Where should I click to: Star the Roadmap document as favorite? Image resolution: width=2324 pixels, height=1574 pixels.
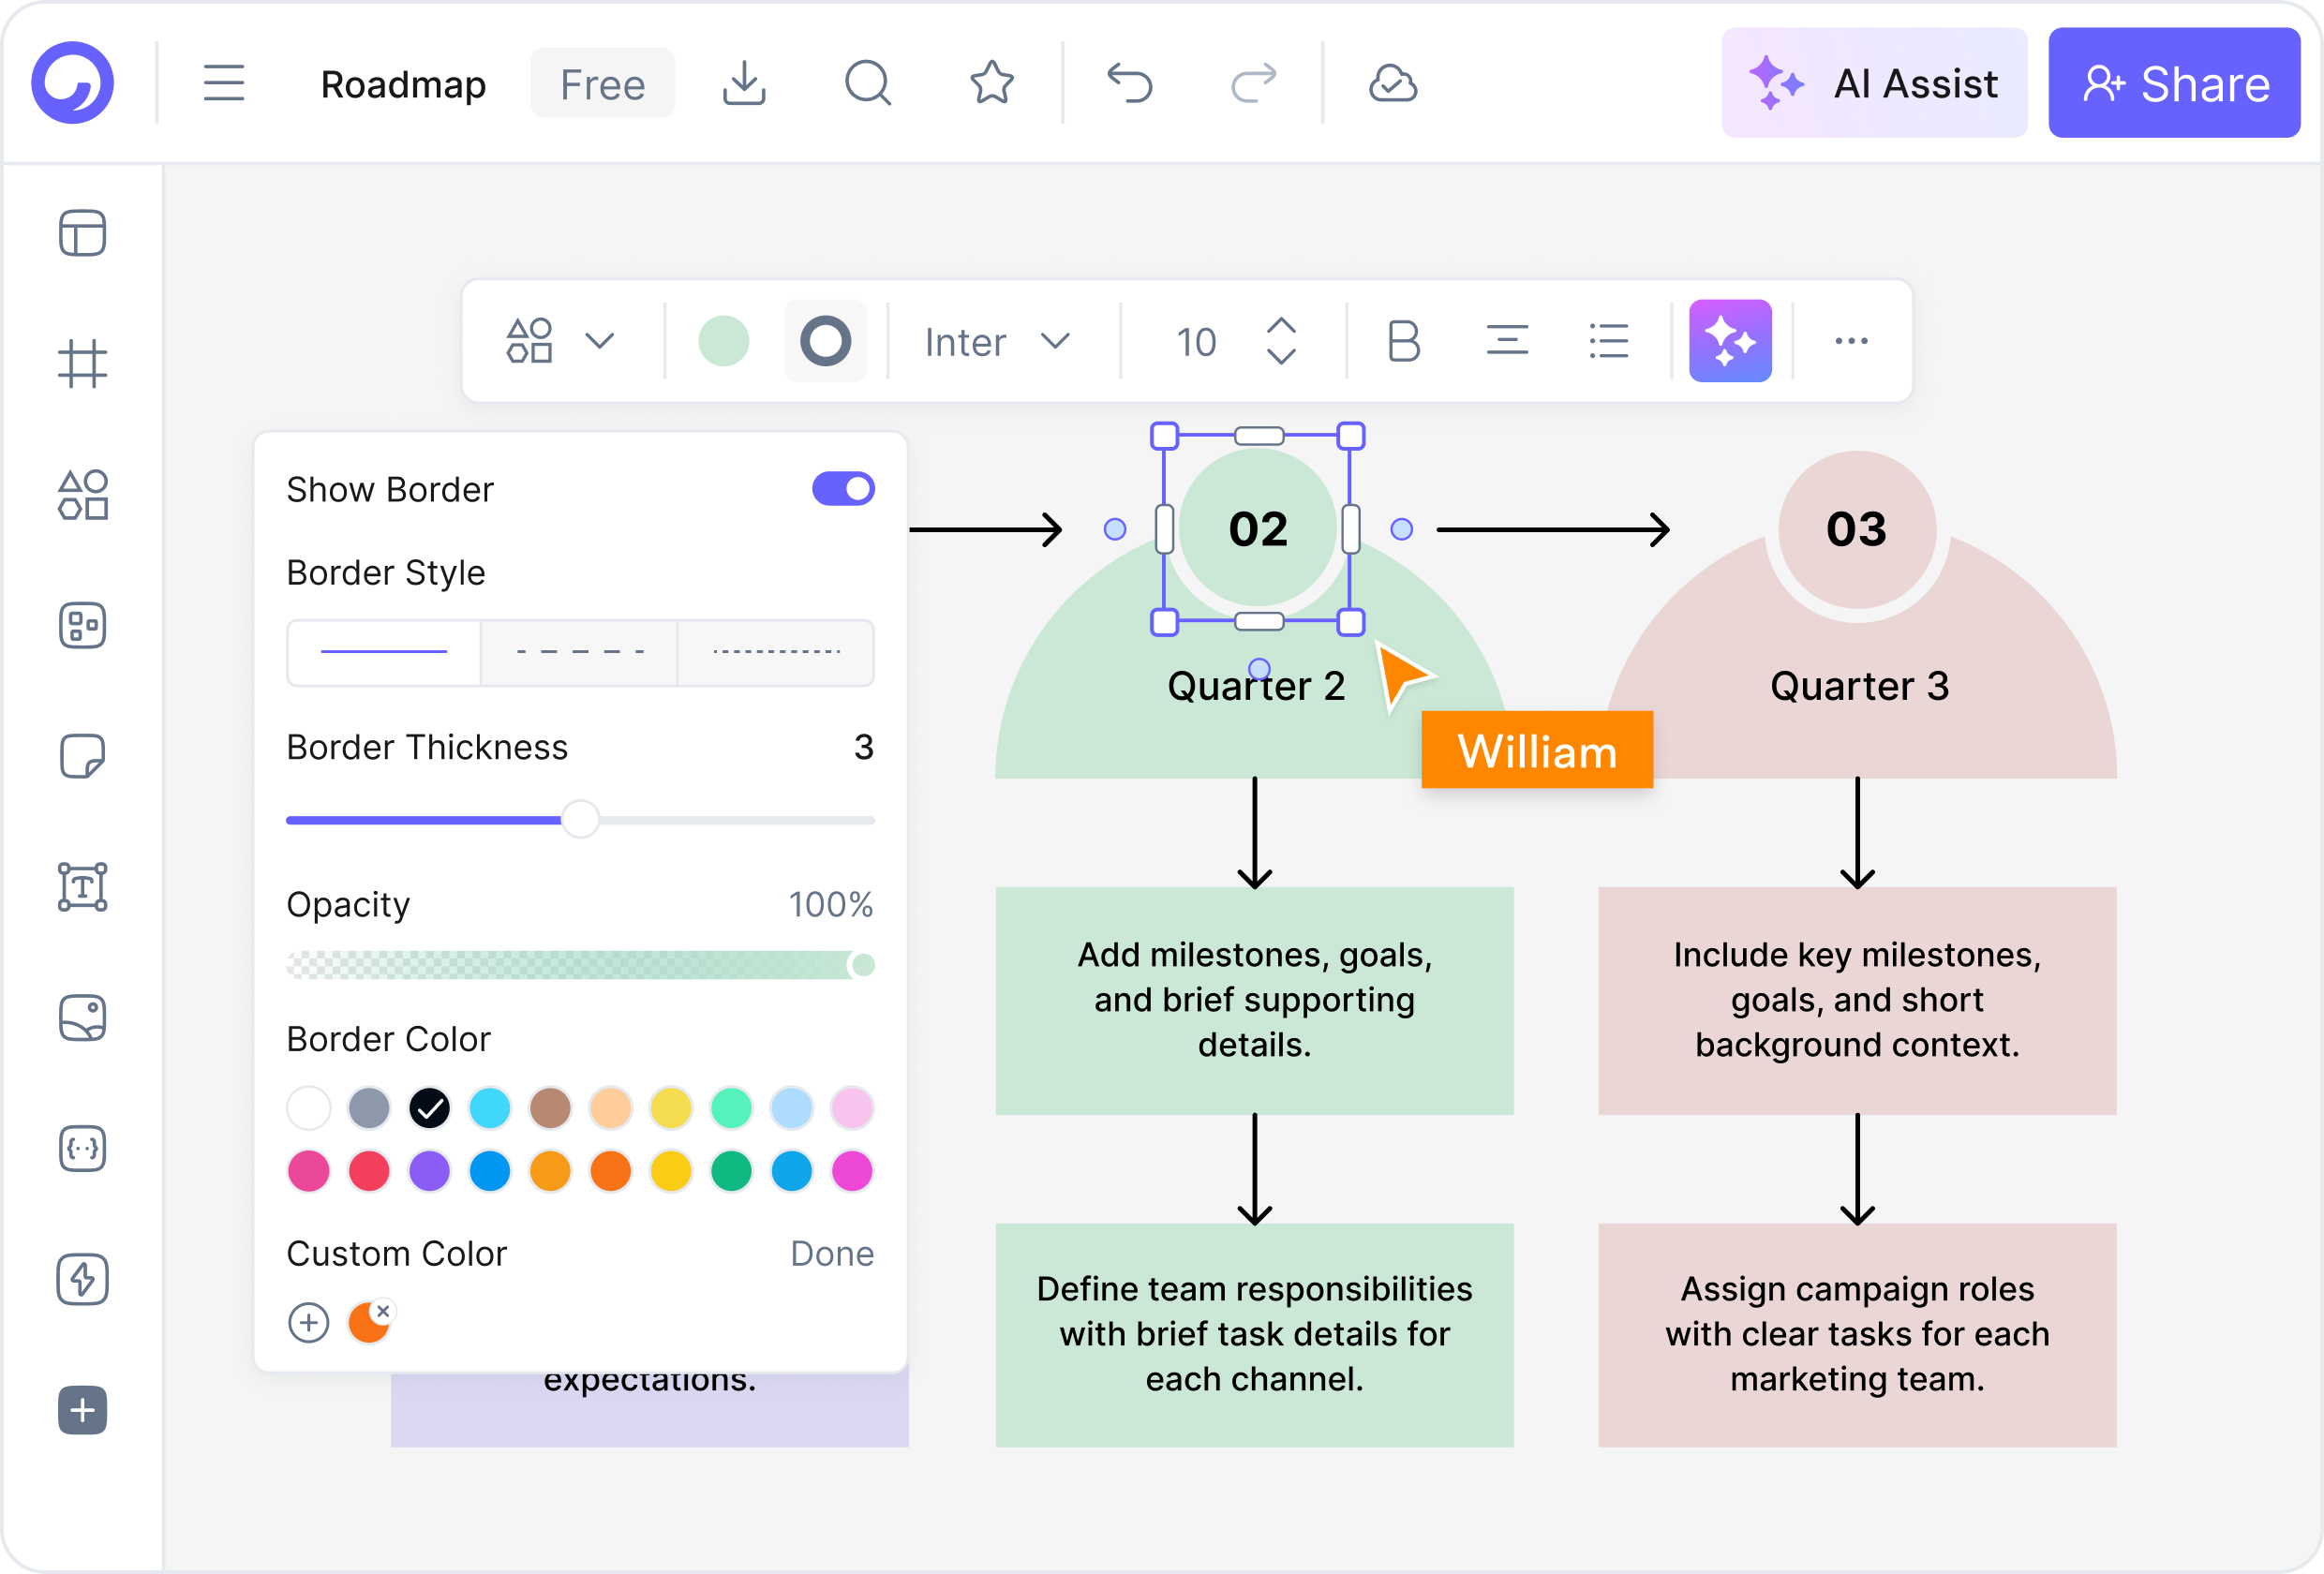pos(991,83)
